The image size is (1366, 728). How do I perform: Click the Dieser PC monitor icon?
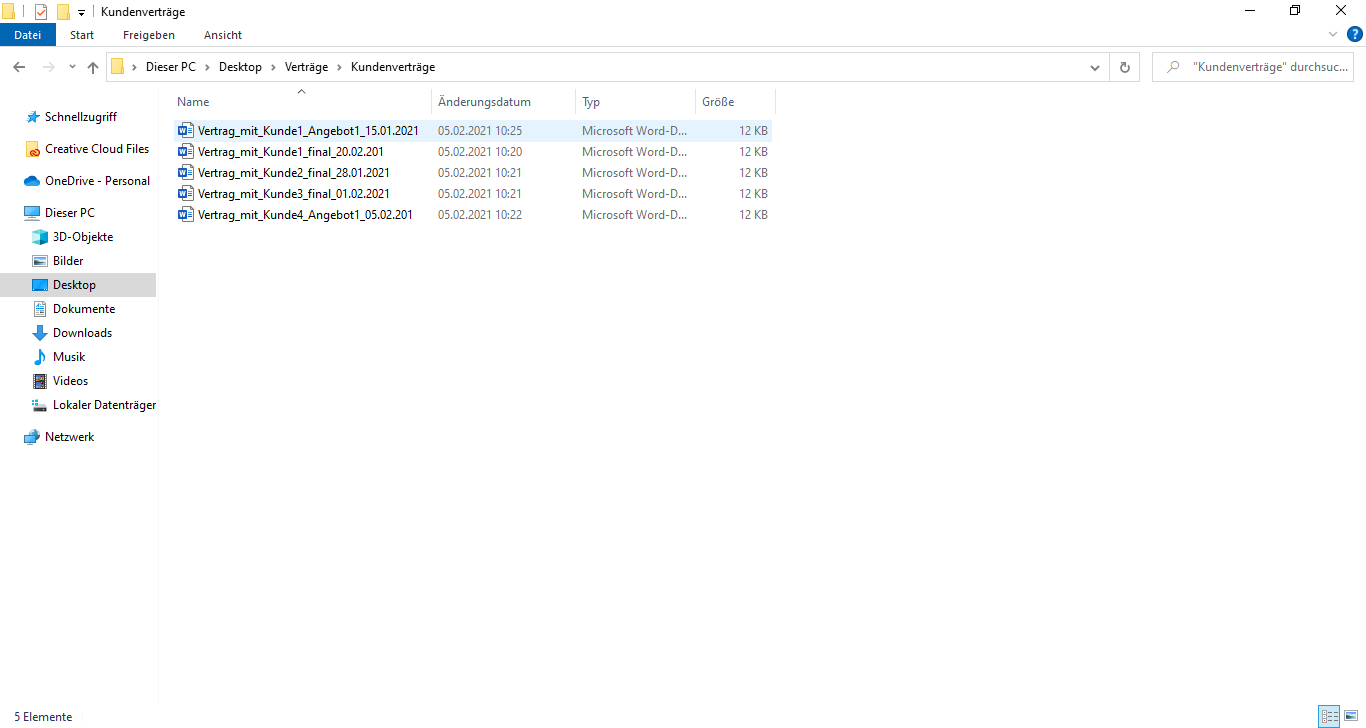pos(33,213)
